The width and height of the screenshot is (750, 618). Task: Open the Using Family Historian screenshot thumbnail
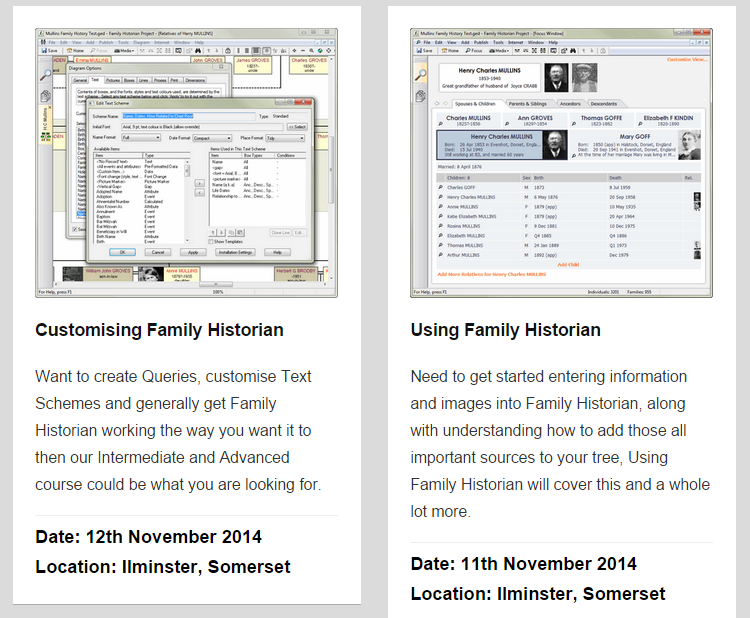[562, 163]
